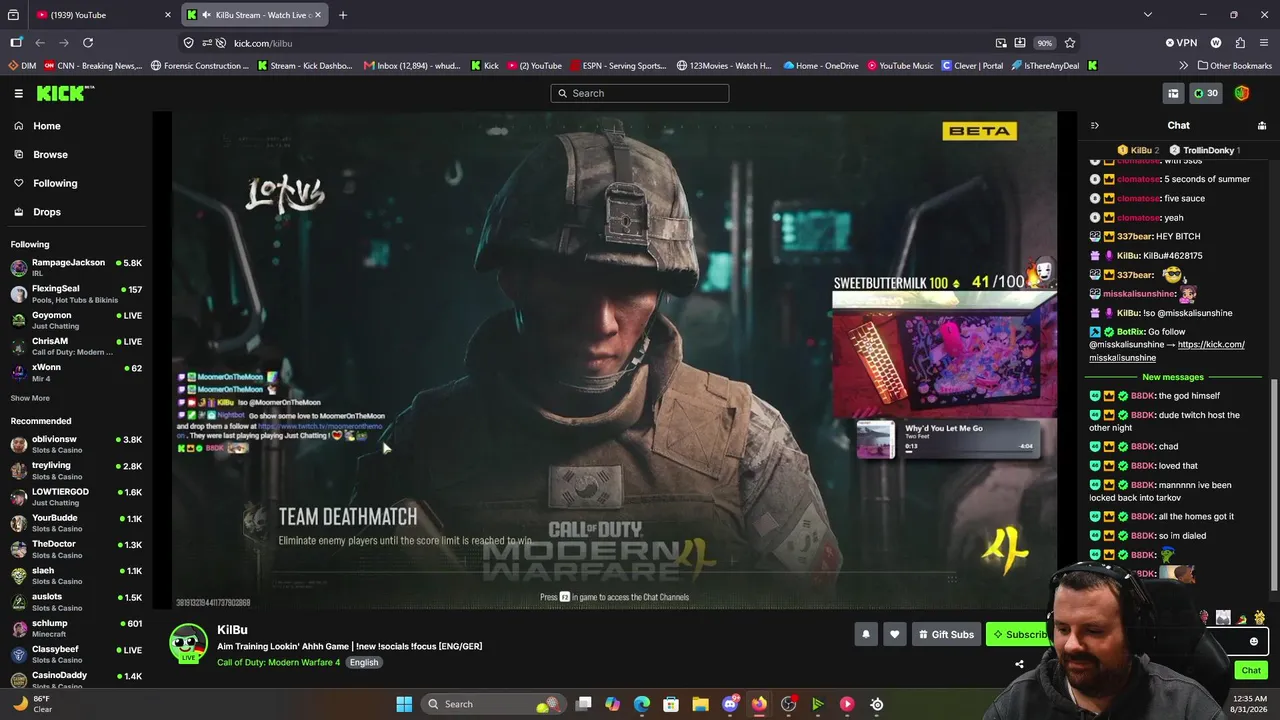Viewport: 1280px width, 720px height.
Task: Toggle notification bell for KilBu
Action: (x=866, y=634)
